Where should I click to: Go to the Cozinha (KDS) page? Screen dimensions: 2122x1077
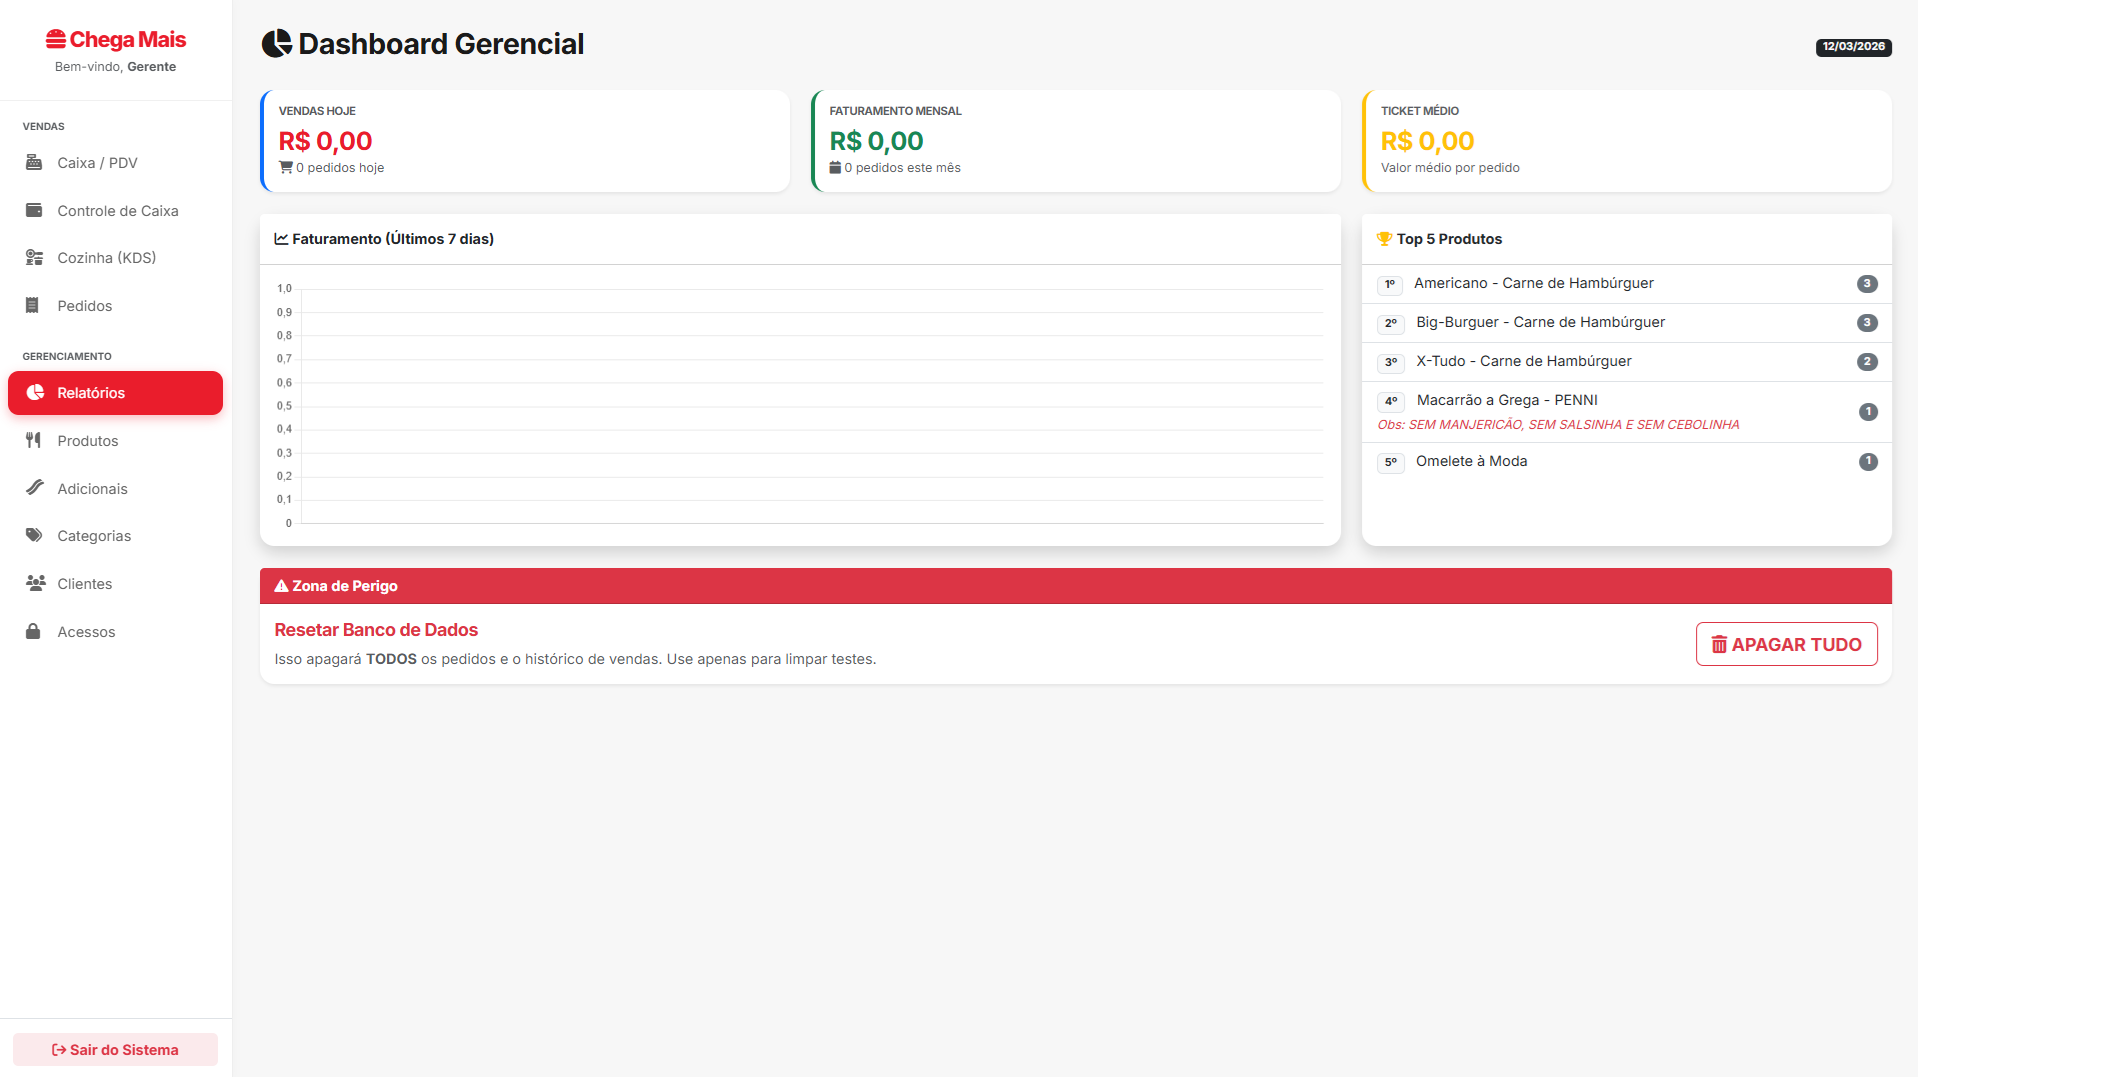coord(106,258)
